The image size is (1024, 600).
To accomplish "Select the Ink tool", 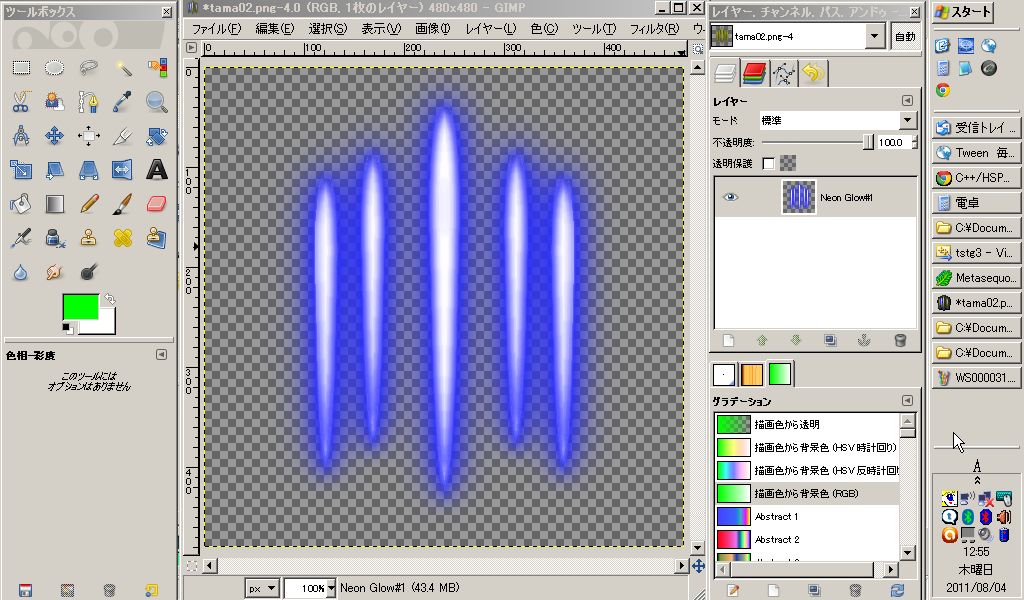I will (54, 238).
